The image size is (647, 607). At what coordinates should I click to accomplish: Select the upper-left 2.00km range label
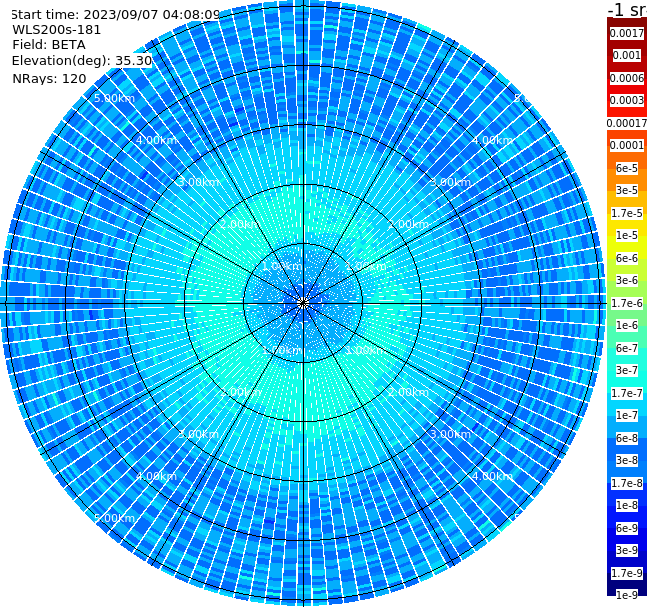[x=241, y=224]
